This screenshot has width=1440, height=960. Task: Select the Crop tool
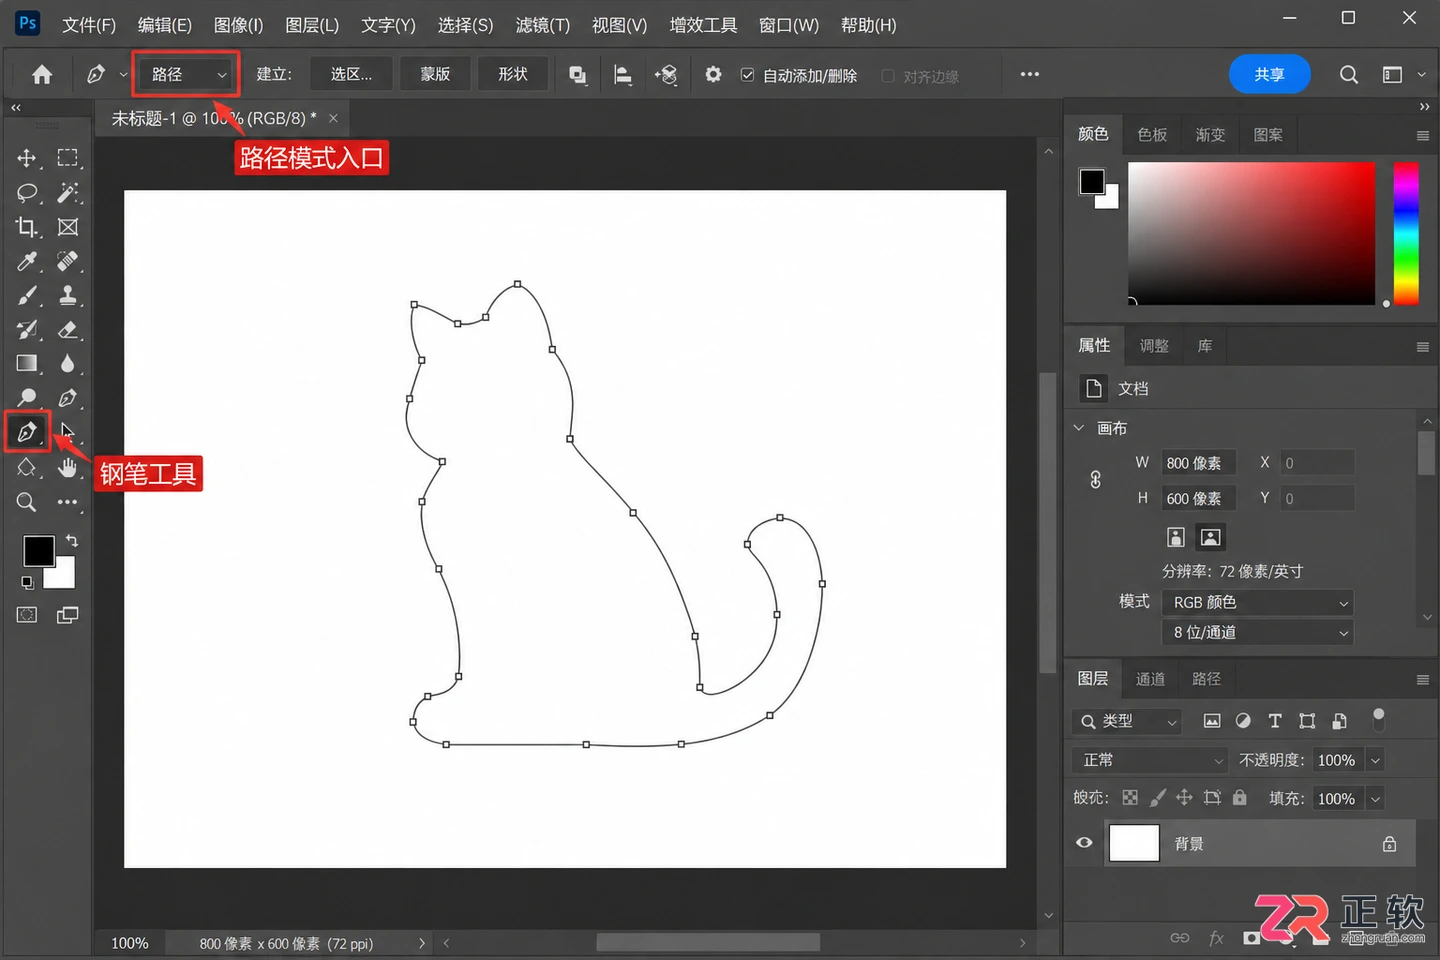pyautogui.click(x=27, y=227)
